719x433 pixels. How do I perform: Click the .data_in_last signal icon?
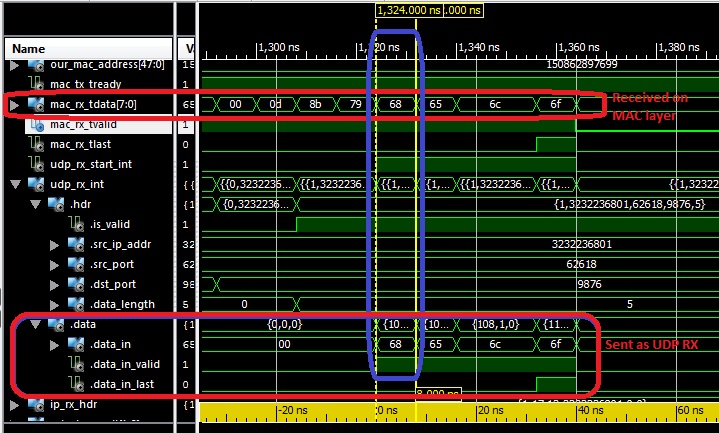click(76, 384)
